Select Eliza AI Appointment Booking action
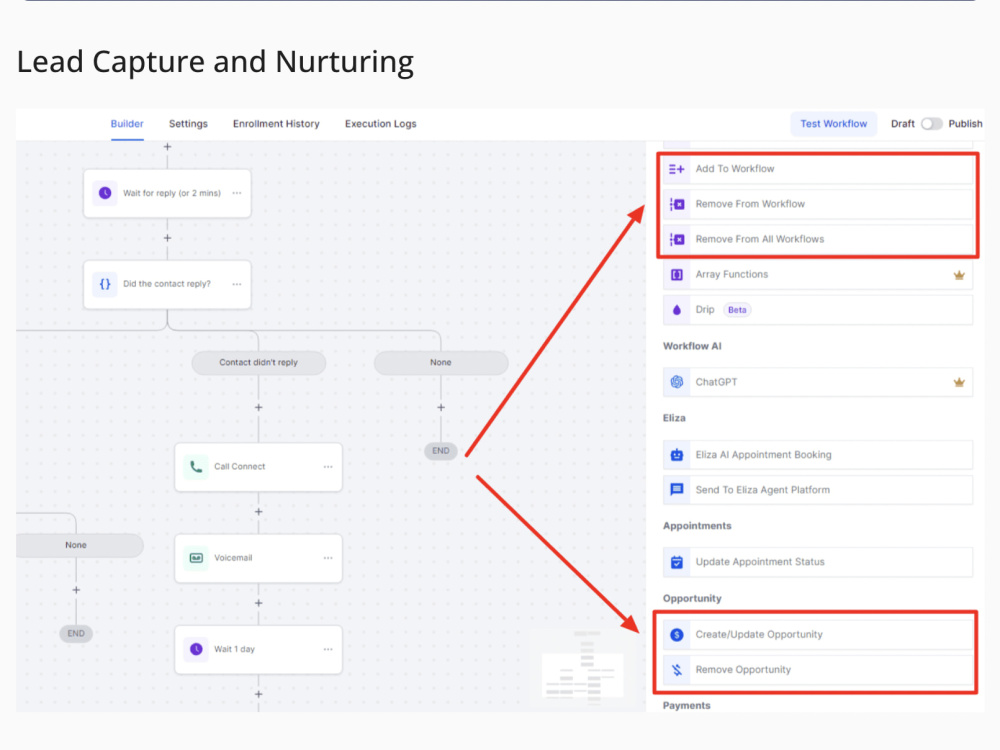The image size is (1000, 750). pyautogui.click(x=818, y=455)
